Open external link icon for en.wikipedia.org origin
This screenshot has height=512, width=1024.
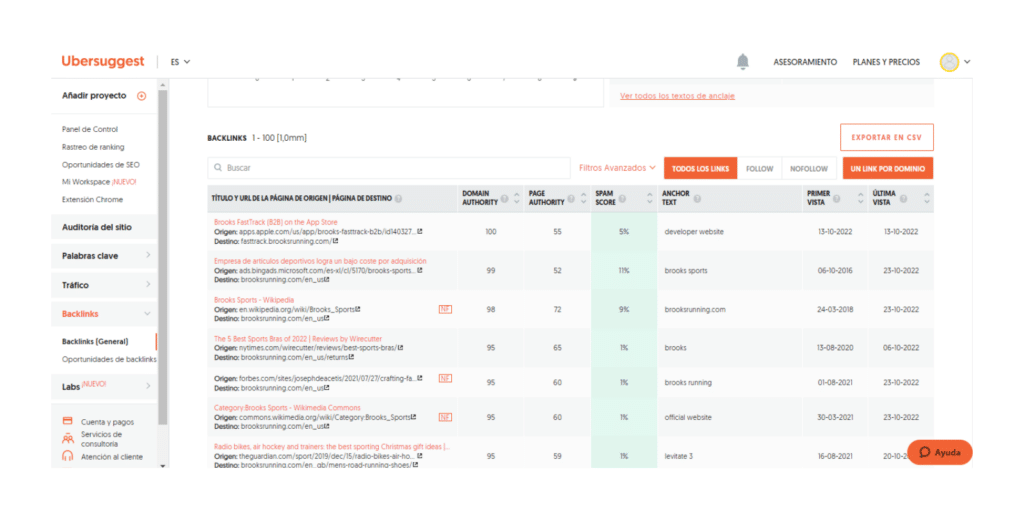(x=359, y=309)
